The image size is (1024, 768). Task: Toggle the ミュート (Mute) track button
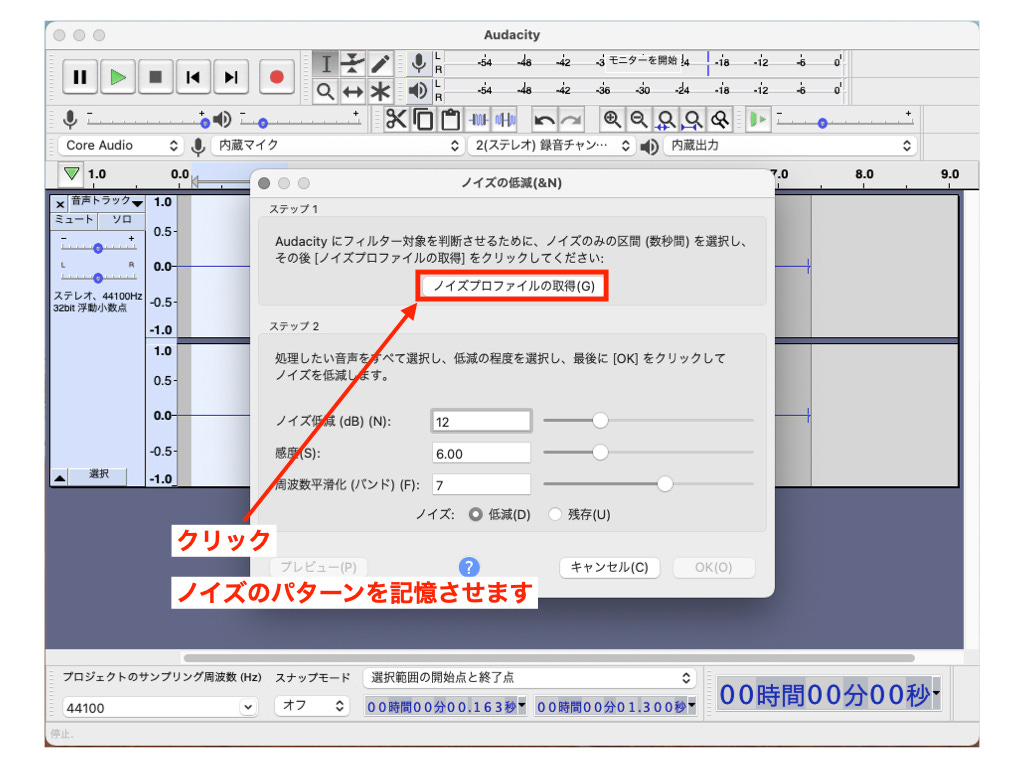74,219
